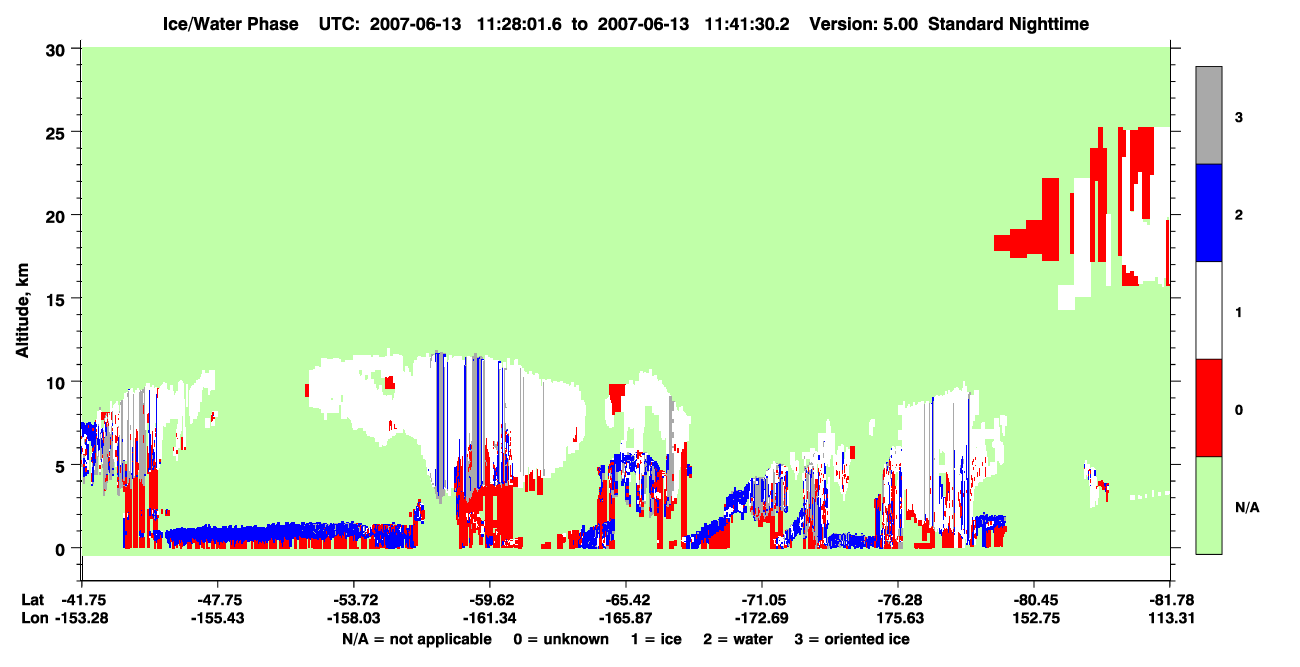Click the latitude value '-80.45'
This screenshot has height=667, width=1300.
tap(1033, 600)
